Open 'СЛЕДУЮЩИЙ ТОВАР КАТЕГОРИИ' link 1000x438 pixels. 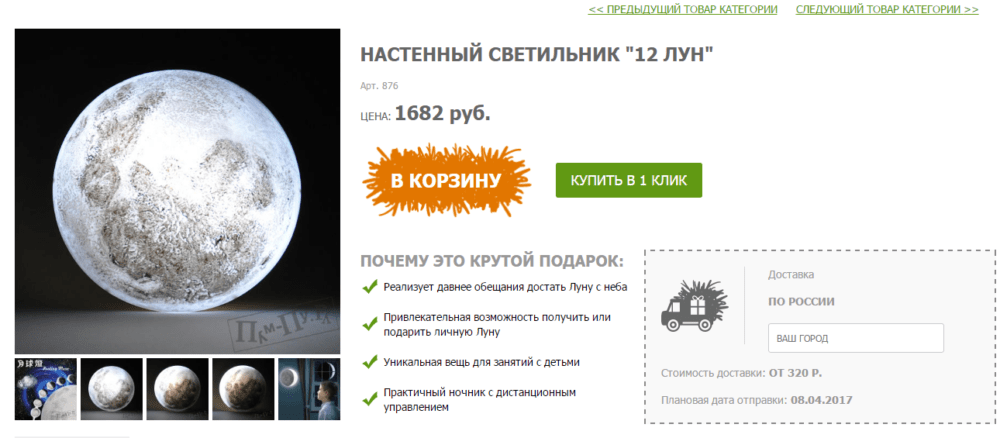tap(887, 10)
